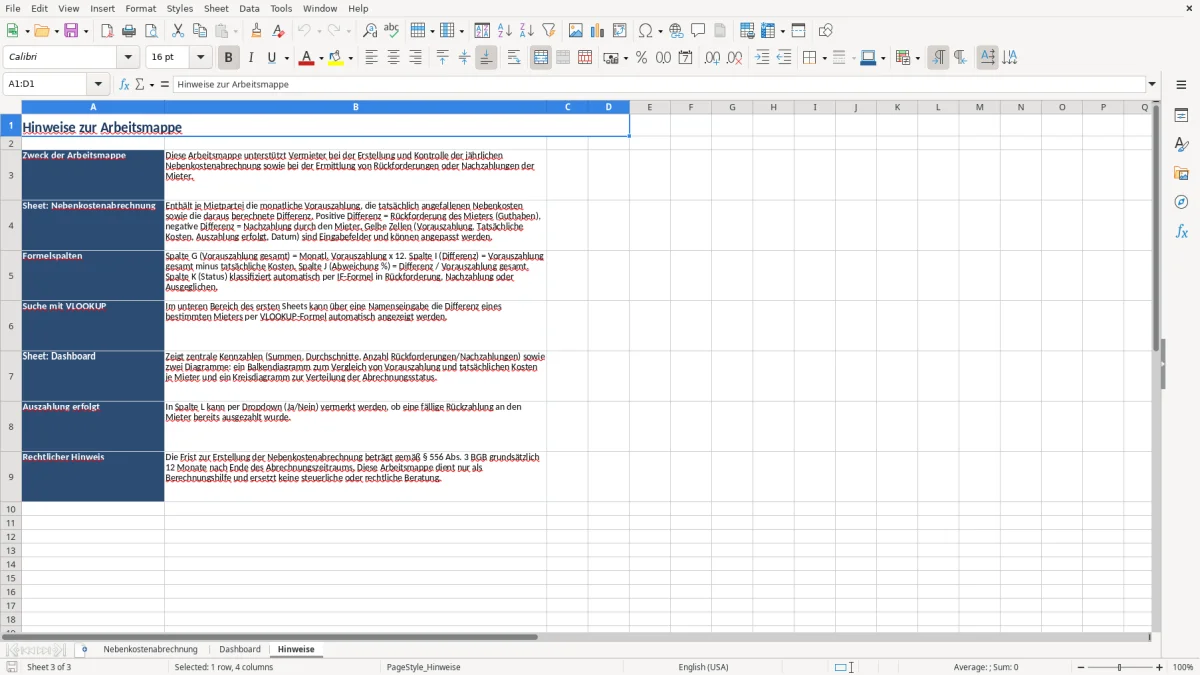1200x675 pixels.
Task: Expand the Name Box dropdown
Action: 98,84
